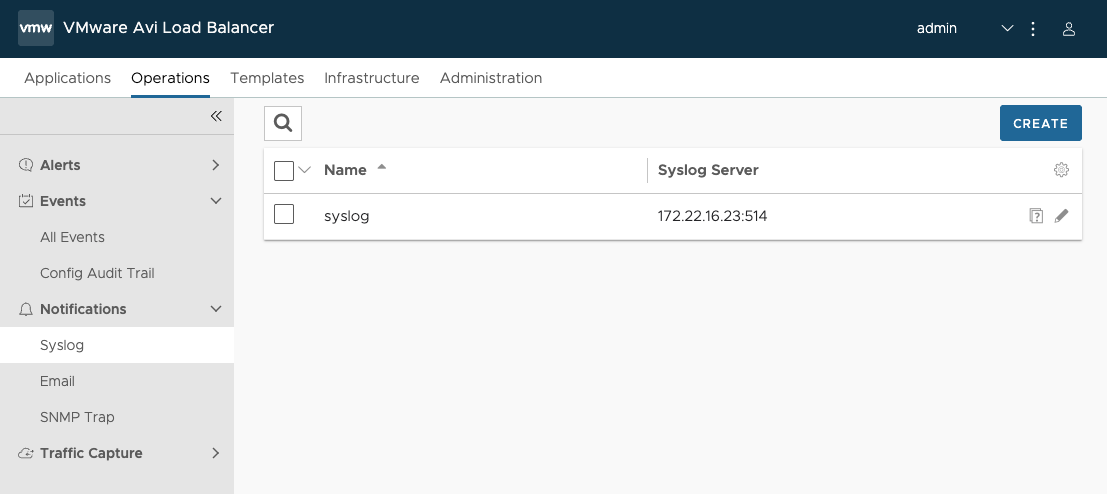Sort by Name column arrow
The height and width of the screenshot is (494, 1107).
coord(382,167)
